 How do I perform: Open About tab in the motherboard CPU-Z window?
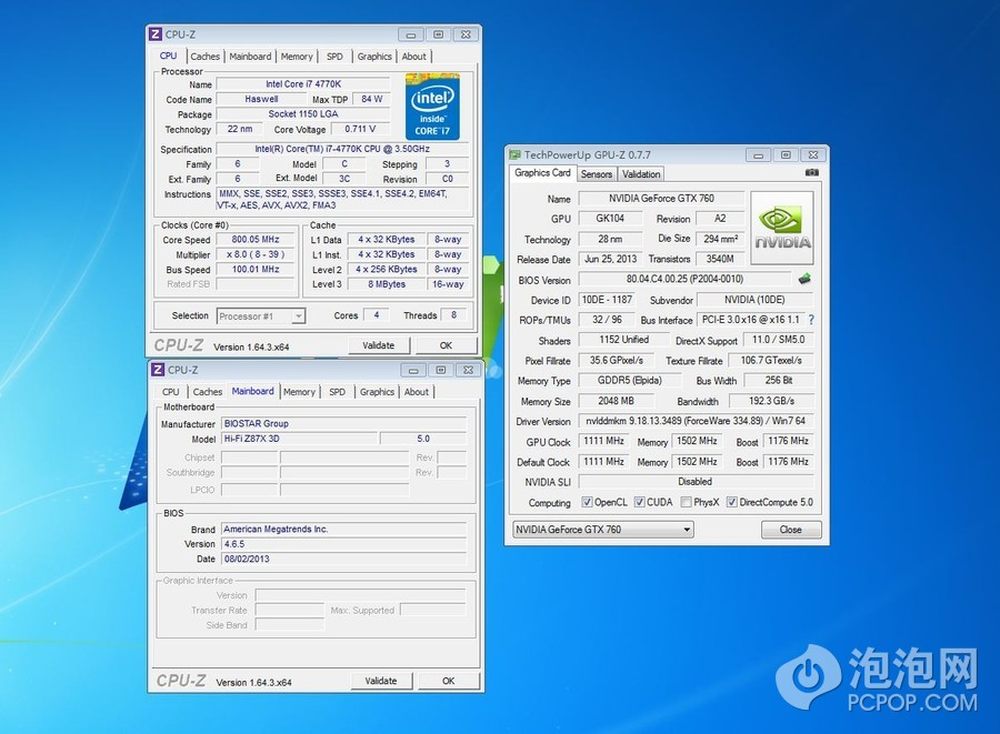416,392
